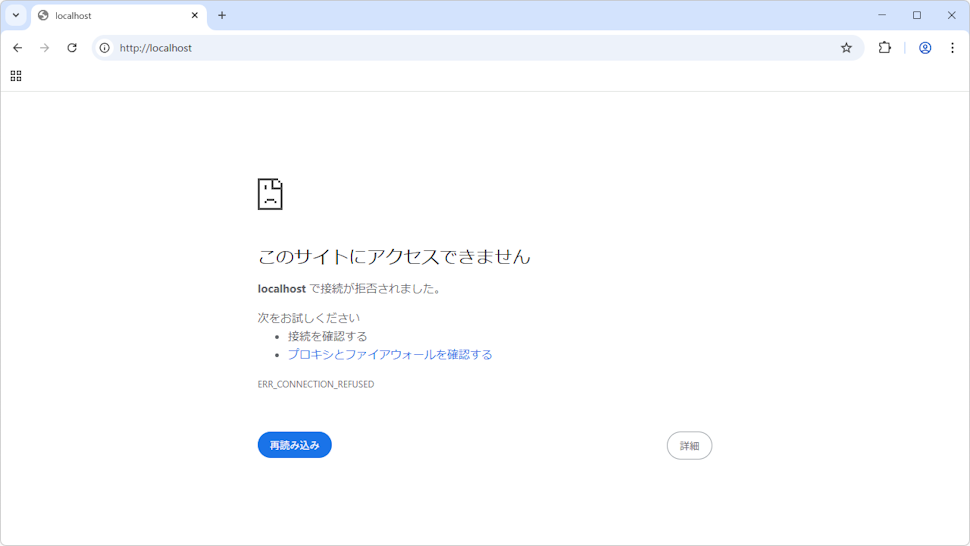This screenshot has width=970, height=546.
Task: Close the browser window
Action: (951, 15)
